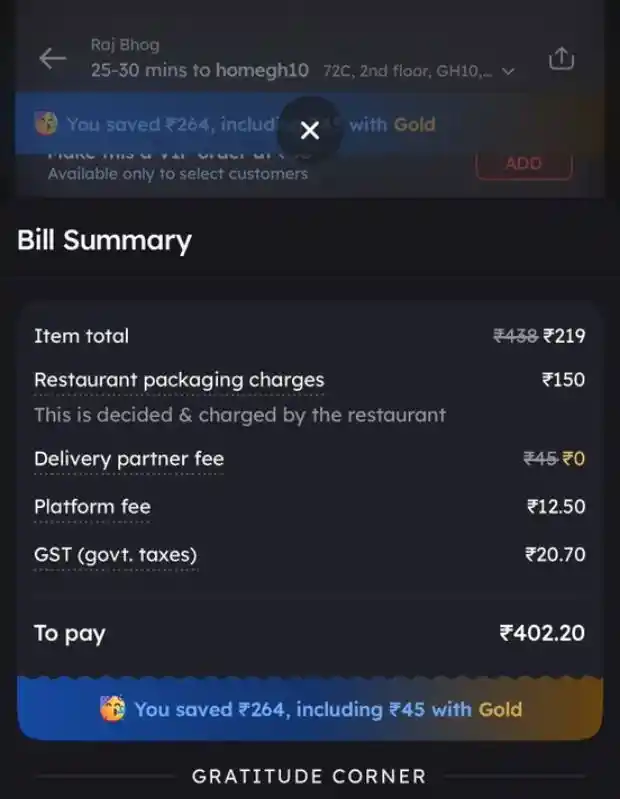Screen dimensions: 620x799
Task: Open the Restaurant packaging charges info
Action: coord(179,380)
